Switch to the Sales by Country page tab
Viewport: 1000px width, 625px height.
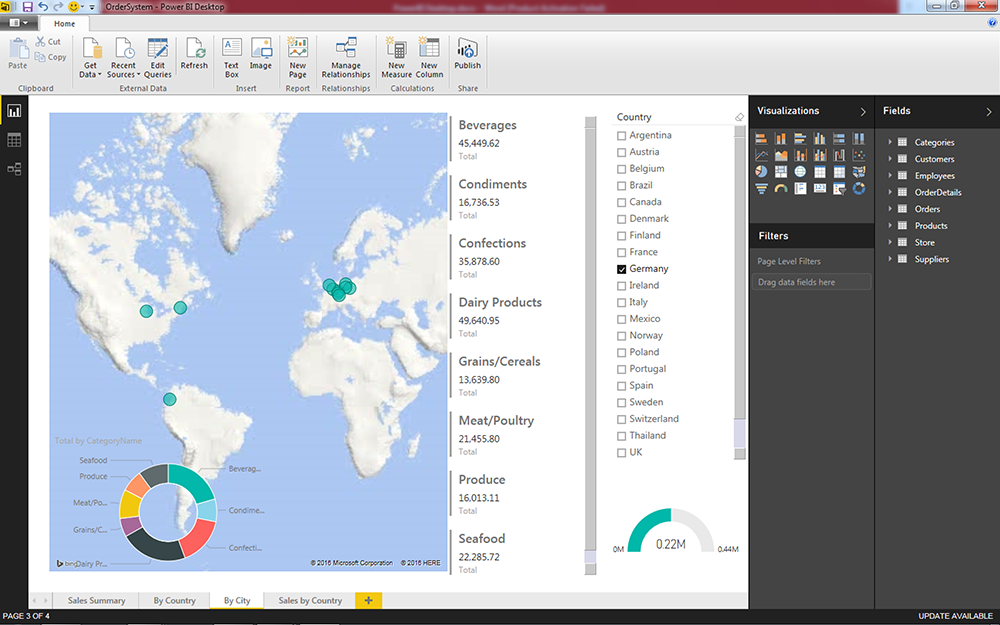tap(310, 600)
